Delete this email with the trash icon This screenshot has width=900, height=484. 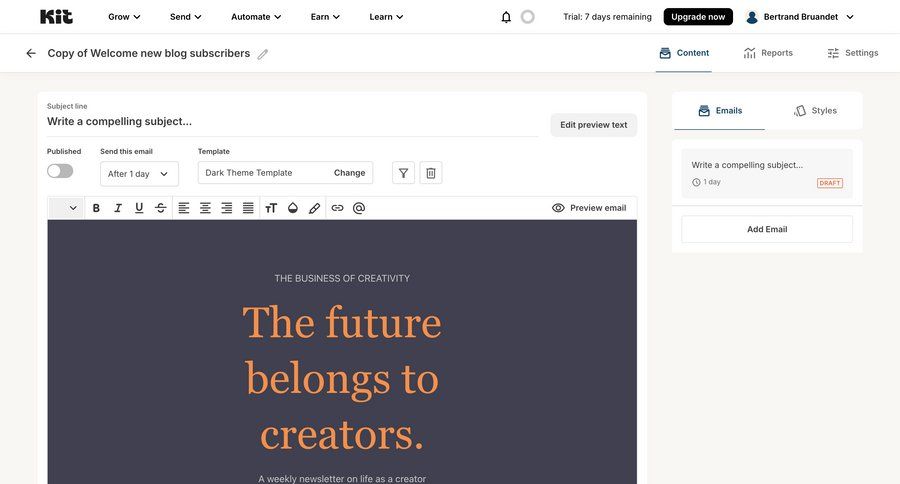coord(431,173)
